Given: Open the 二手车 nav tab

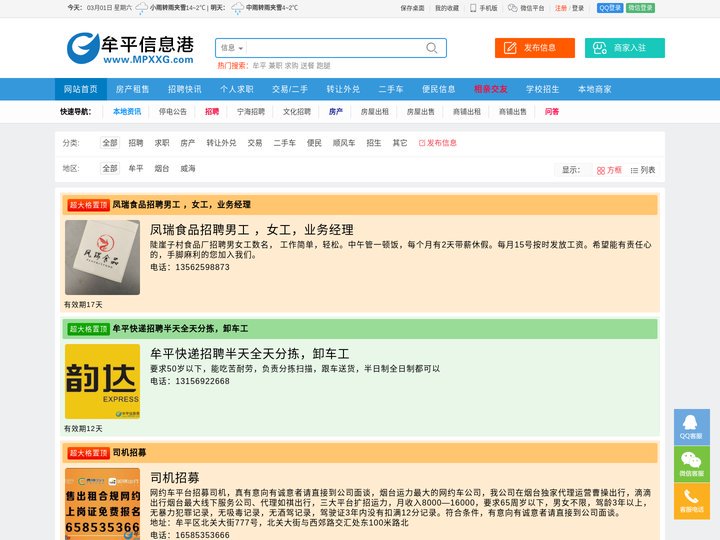Looking at the screenshot, I should [391, 89].
